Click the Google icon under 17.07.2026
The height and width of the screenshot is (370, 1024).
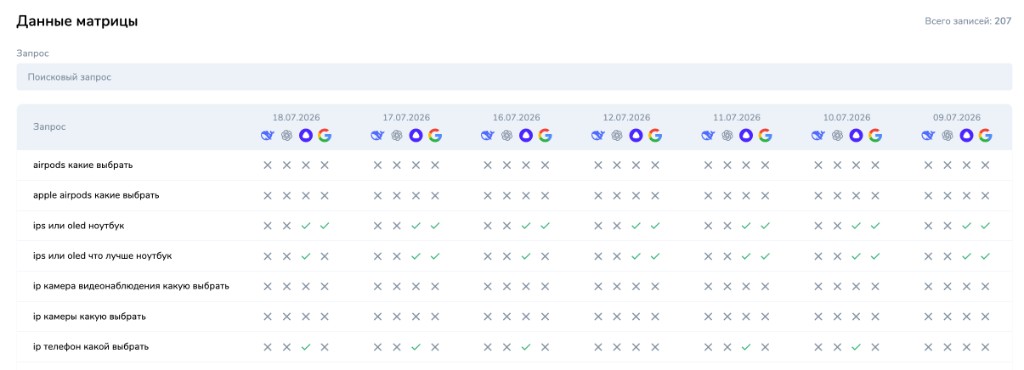click(x=435, y=136)
